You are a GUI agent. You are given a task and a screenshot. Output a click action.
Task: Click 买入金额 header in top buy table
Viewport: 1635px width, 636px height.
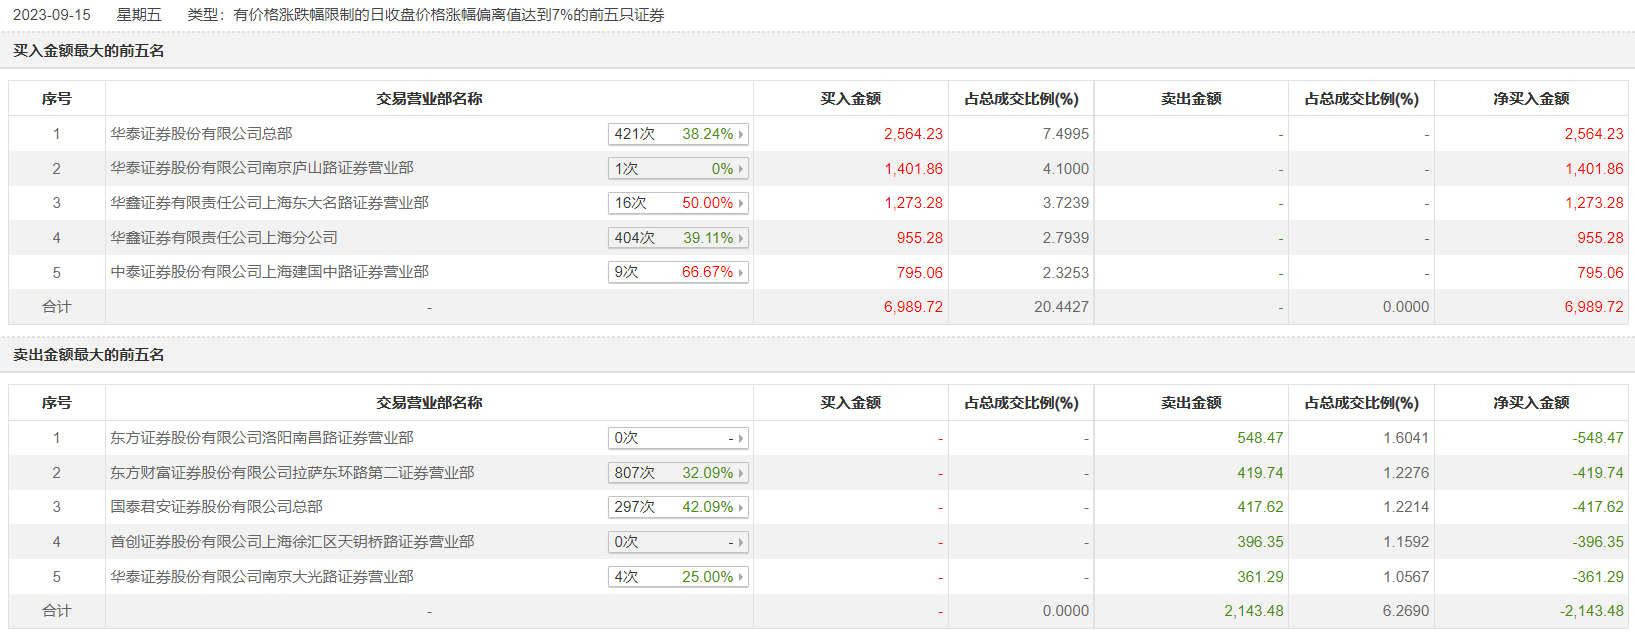(850, 99)
